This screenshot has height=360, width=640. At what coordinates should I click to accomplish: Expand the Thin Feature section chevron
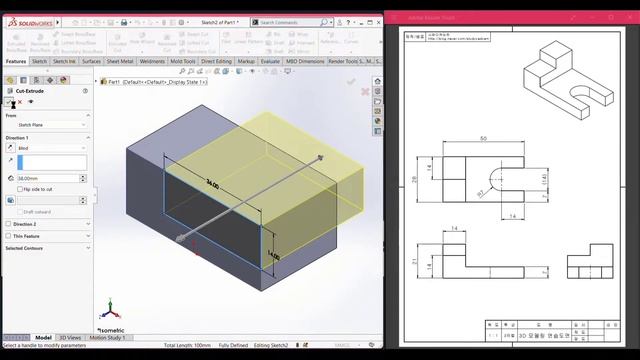[x=88, y=236]
